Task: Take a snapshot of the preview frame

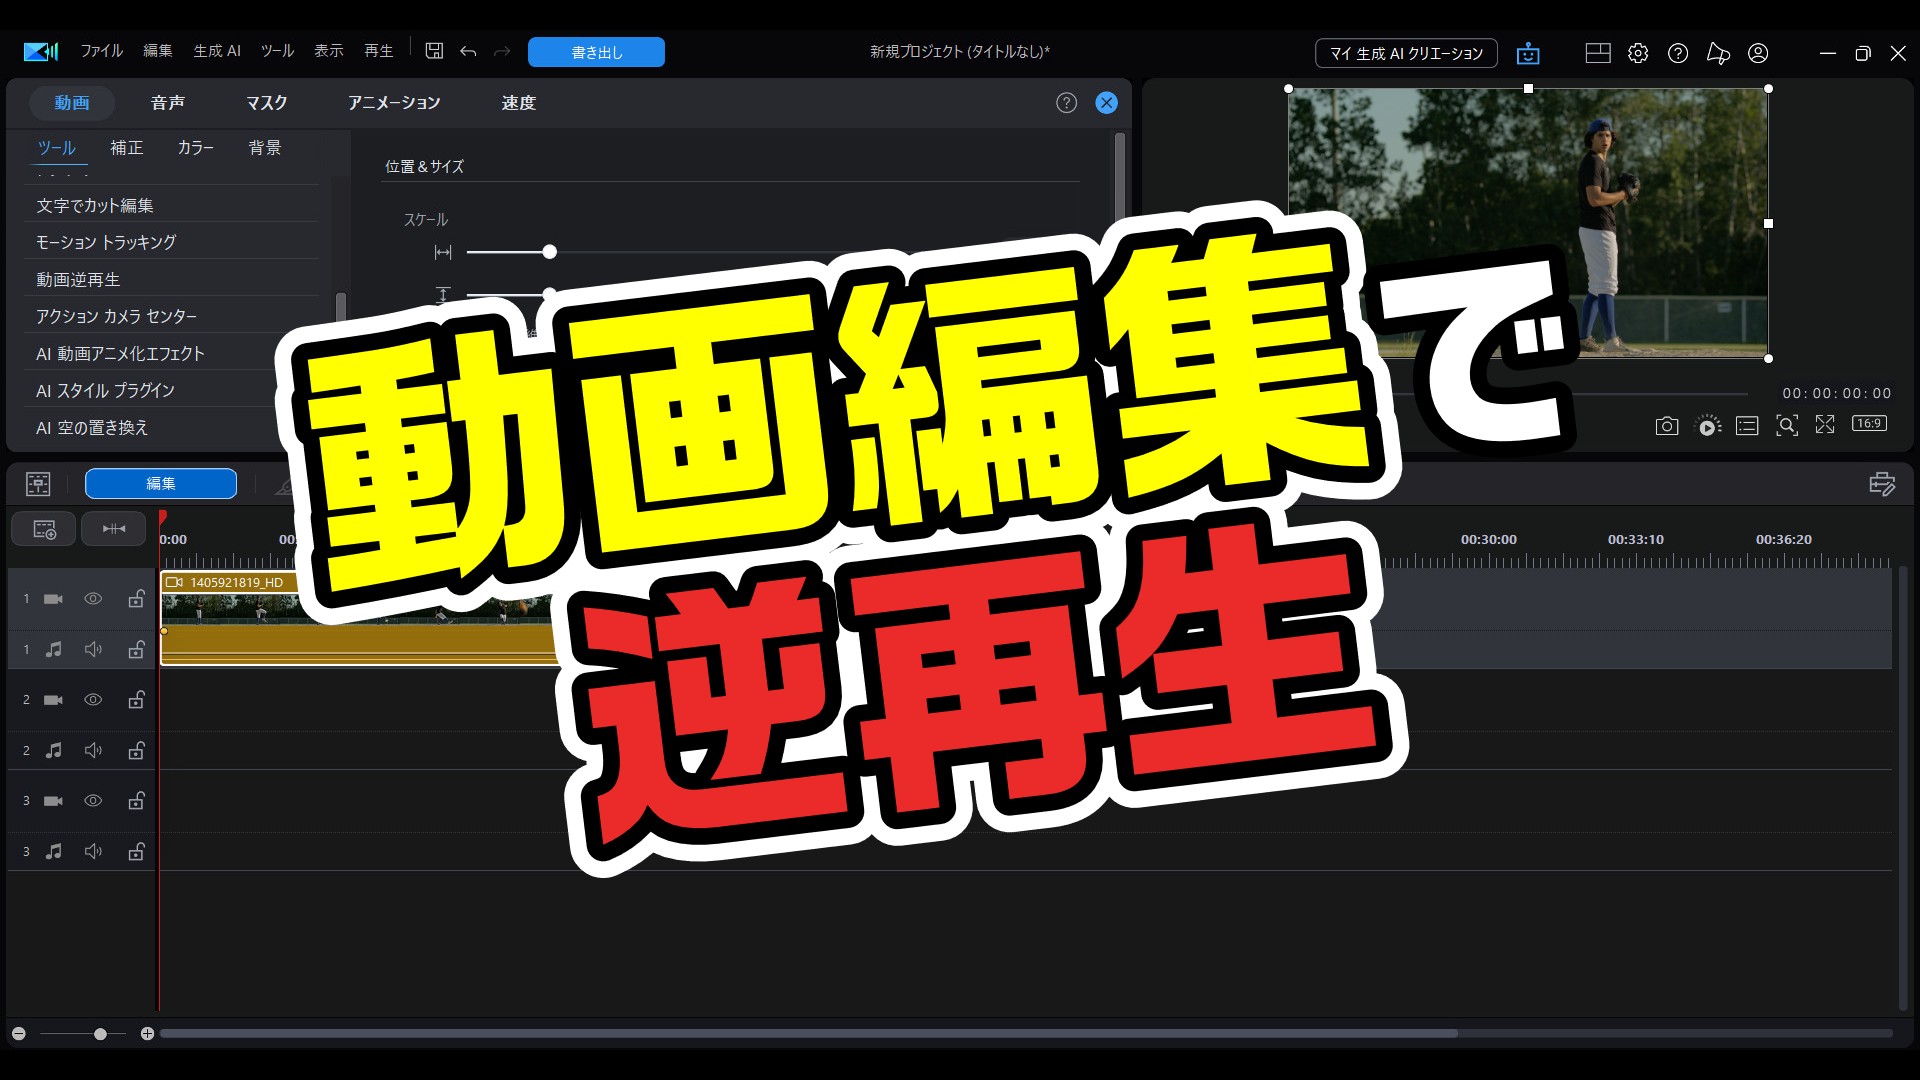Action: (x=1667, y=424)
